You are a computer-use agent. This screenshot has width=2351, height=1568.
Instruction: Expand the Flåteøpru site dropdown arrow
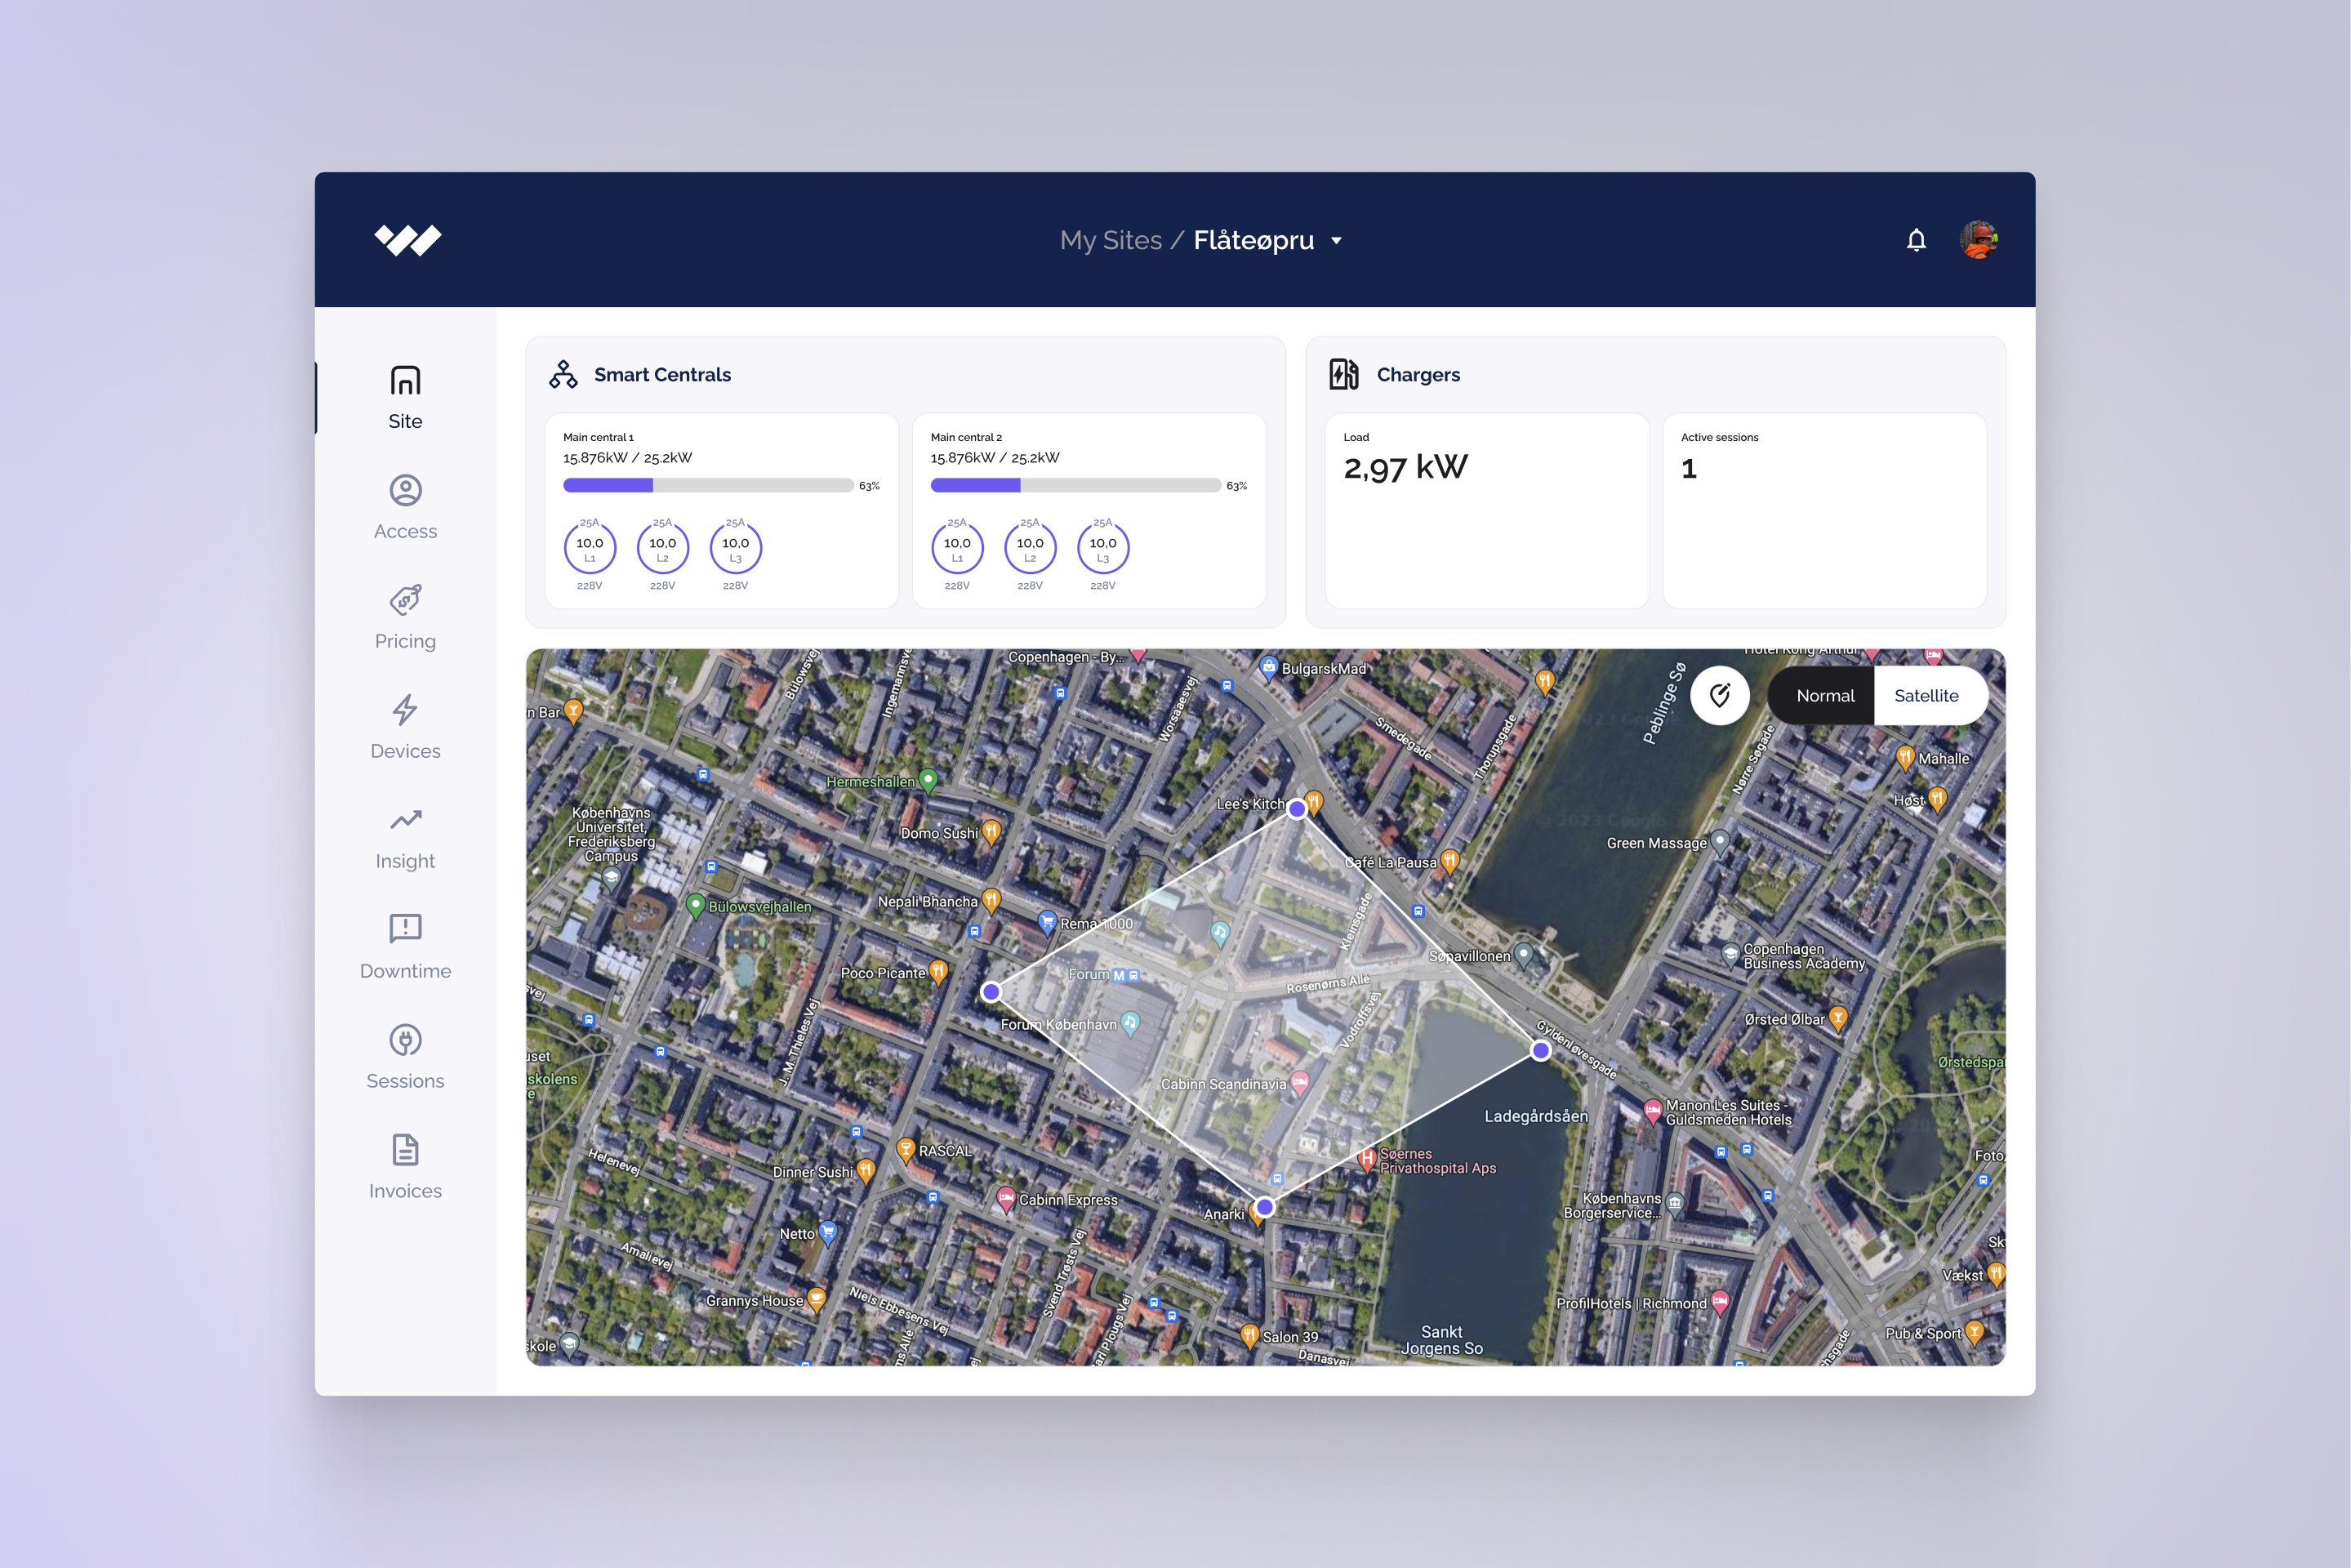point(1336,241)
